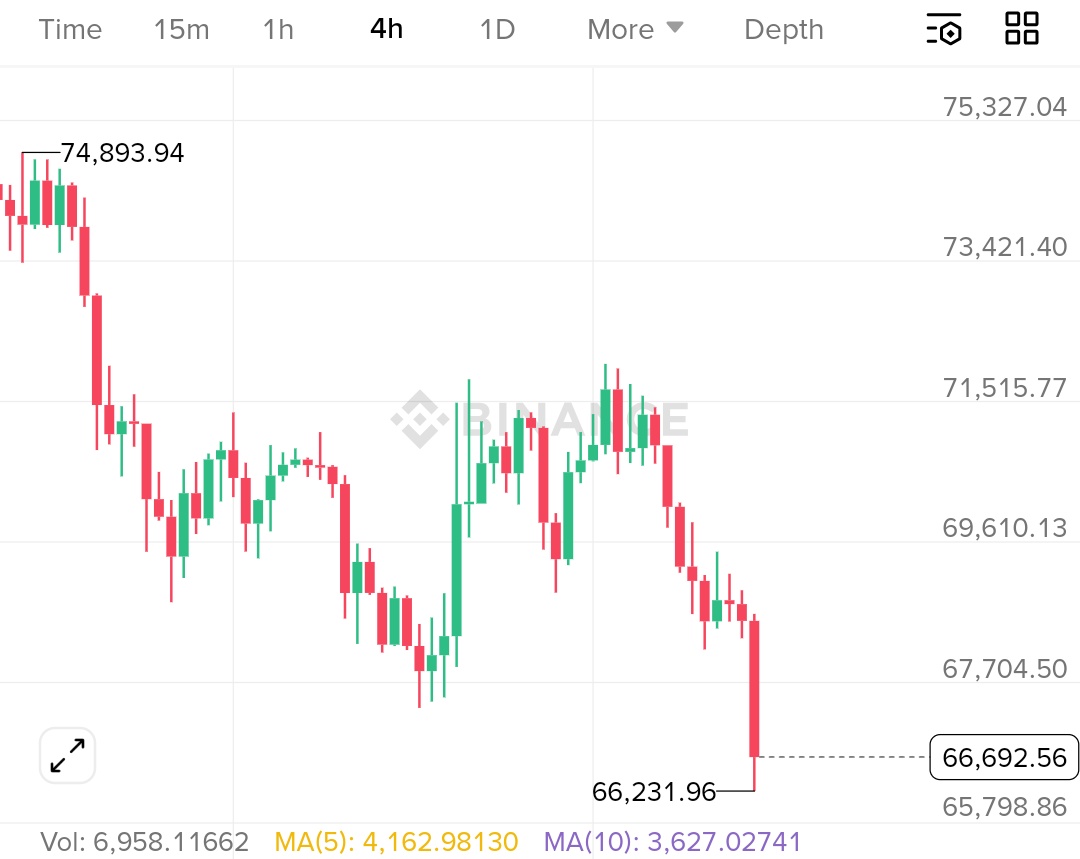
Task: Click the 66,231.96 low price marker
Action: coord(654,792)
